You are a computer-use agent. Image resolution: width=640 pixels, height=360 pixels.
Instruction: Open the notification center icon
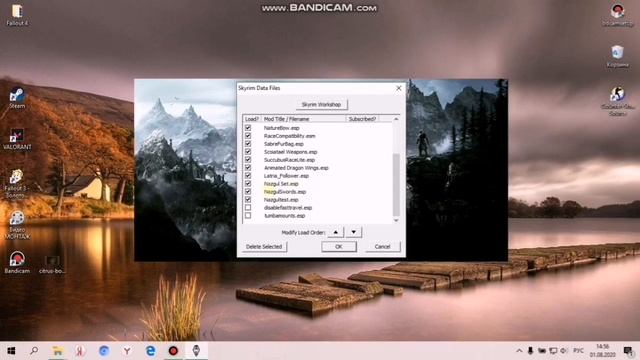[628, 351]
